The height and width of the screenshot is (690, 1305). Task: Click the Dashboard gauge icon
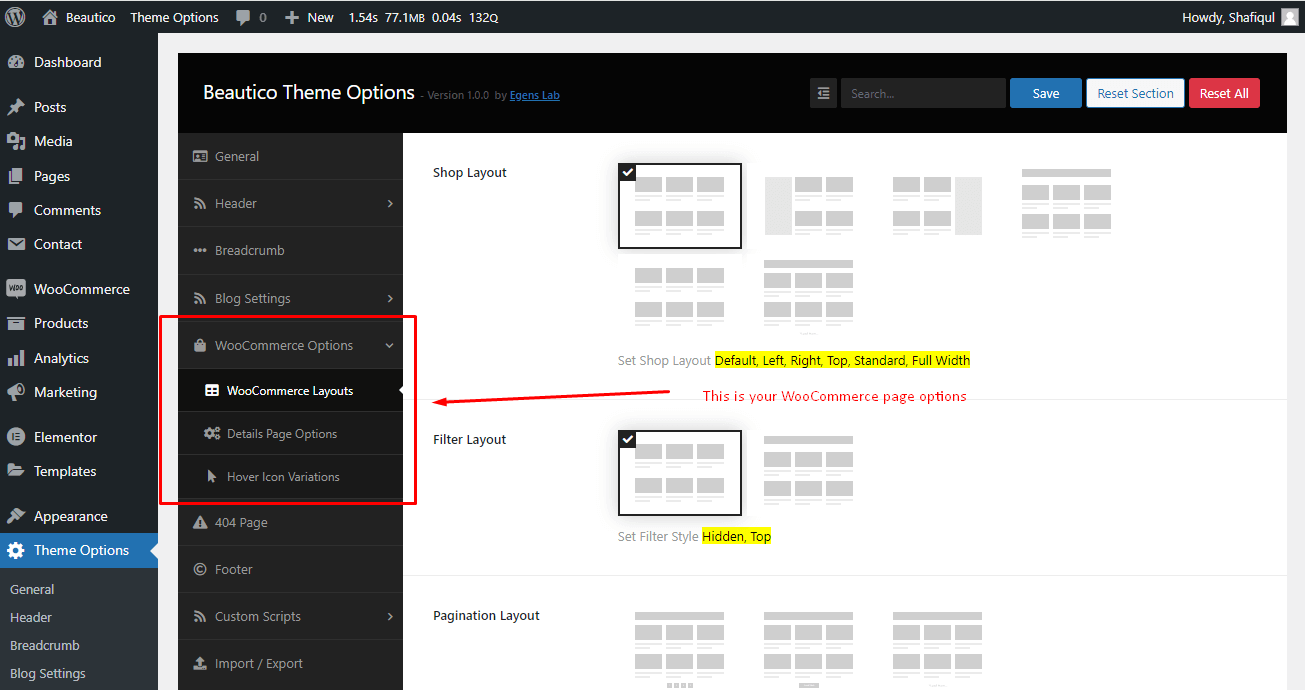tap(16, 62)
